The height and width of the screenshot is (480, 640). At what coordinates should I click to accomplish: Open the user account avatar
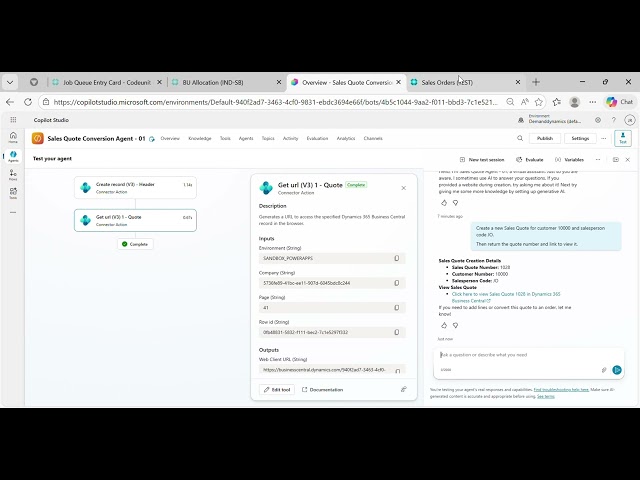coord(630,120)
